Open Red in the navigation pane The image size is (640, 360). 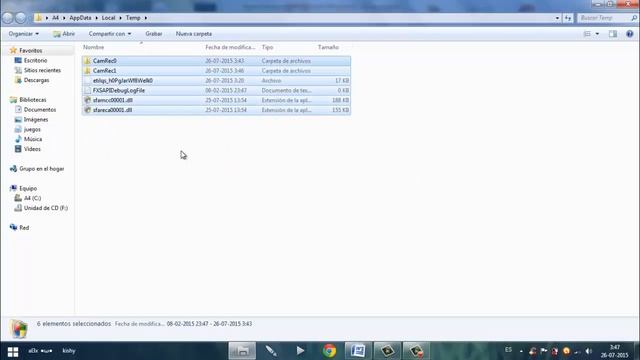(x=24, y=227)
